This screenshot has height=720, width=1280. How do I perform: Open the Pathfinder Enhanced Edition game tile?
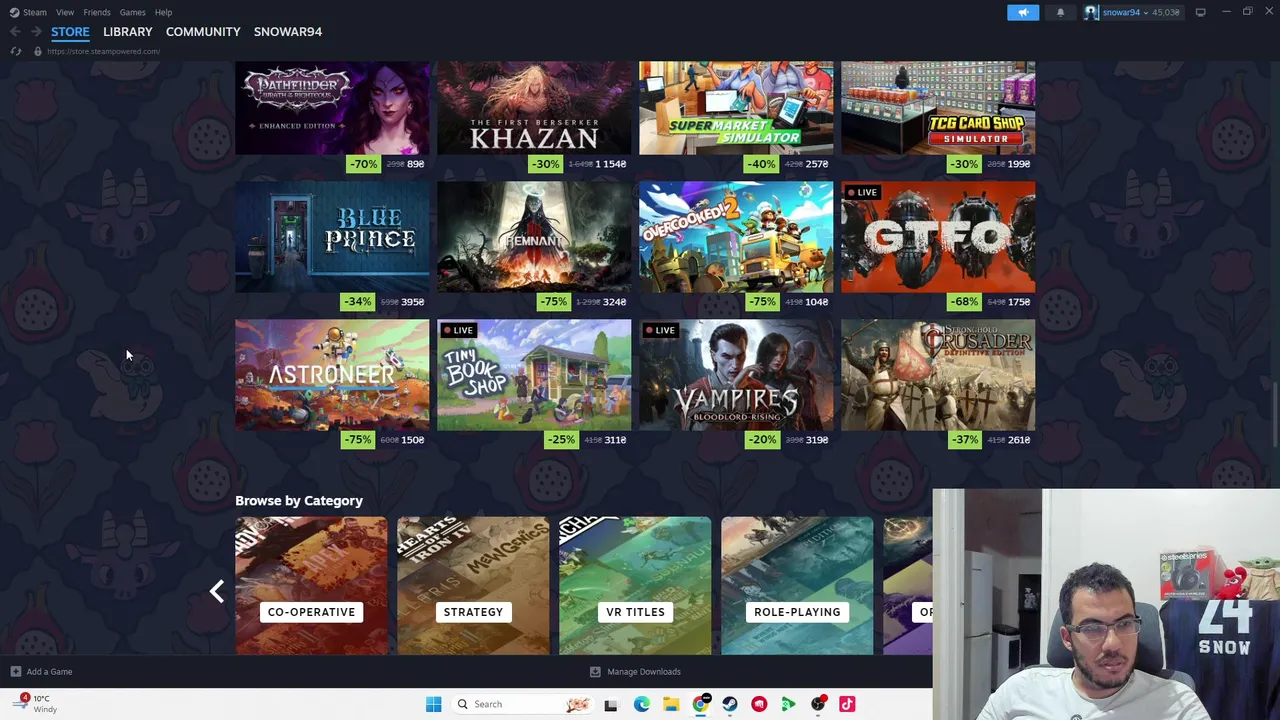tap(332, 108)
